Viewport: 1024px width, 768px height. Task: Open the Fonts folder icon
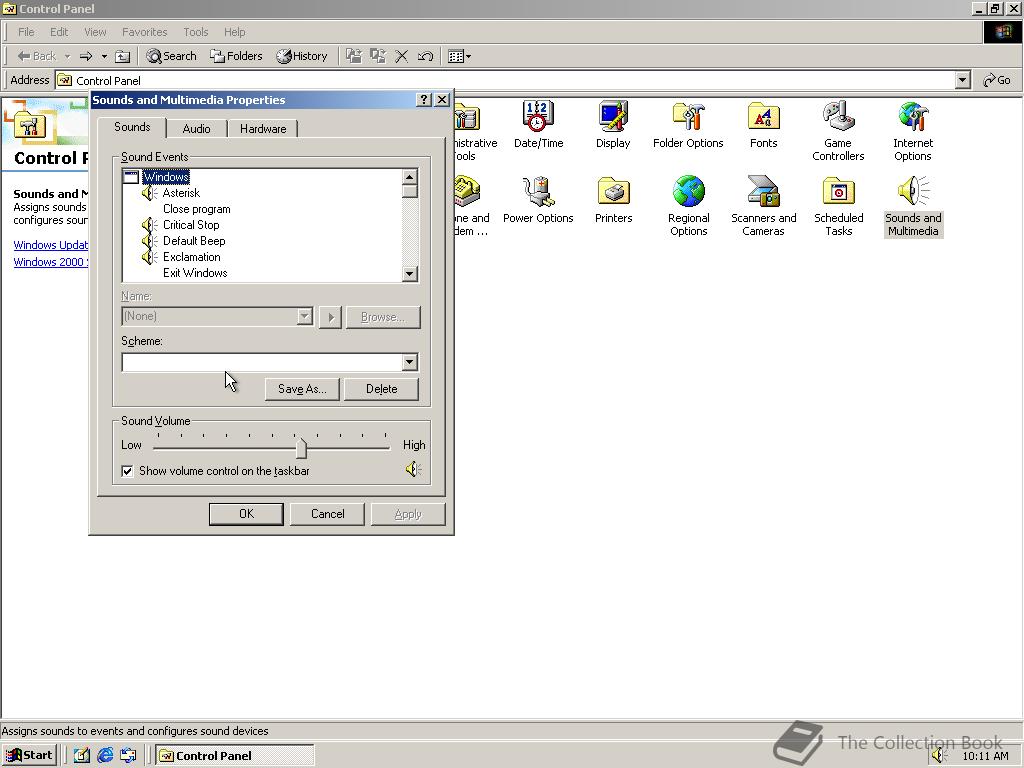(x=763, y=118)
